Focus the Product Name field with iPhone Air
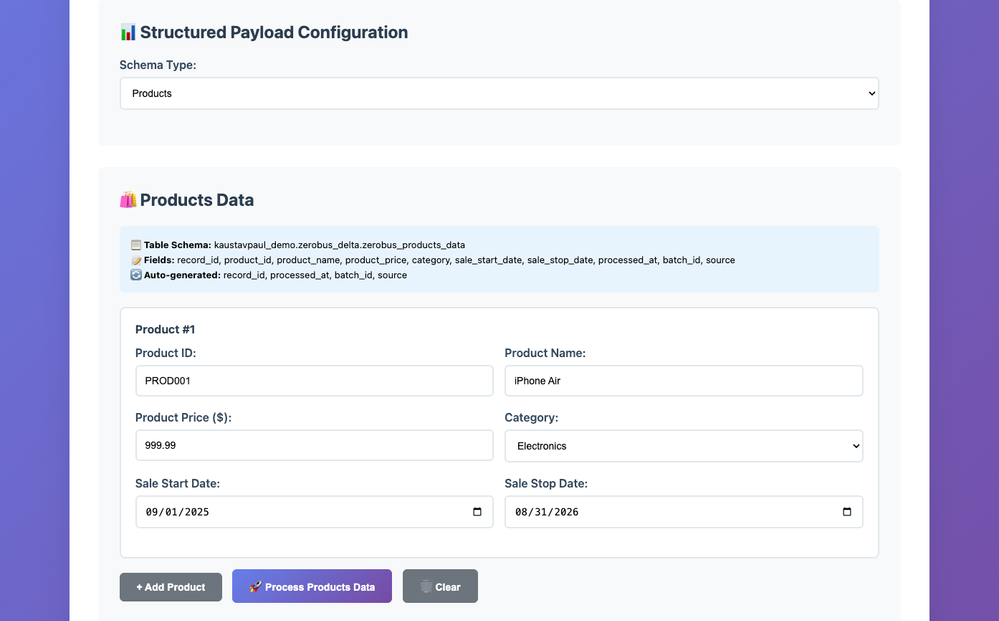Image resolution: width=999 pixels, height=621 pixels. [x=683, y=381]
